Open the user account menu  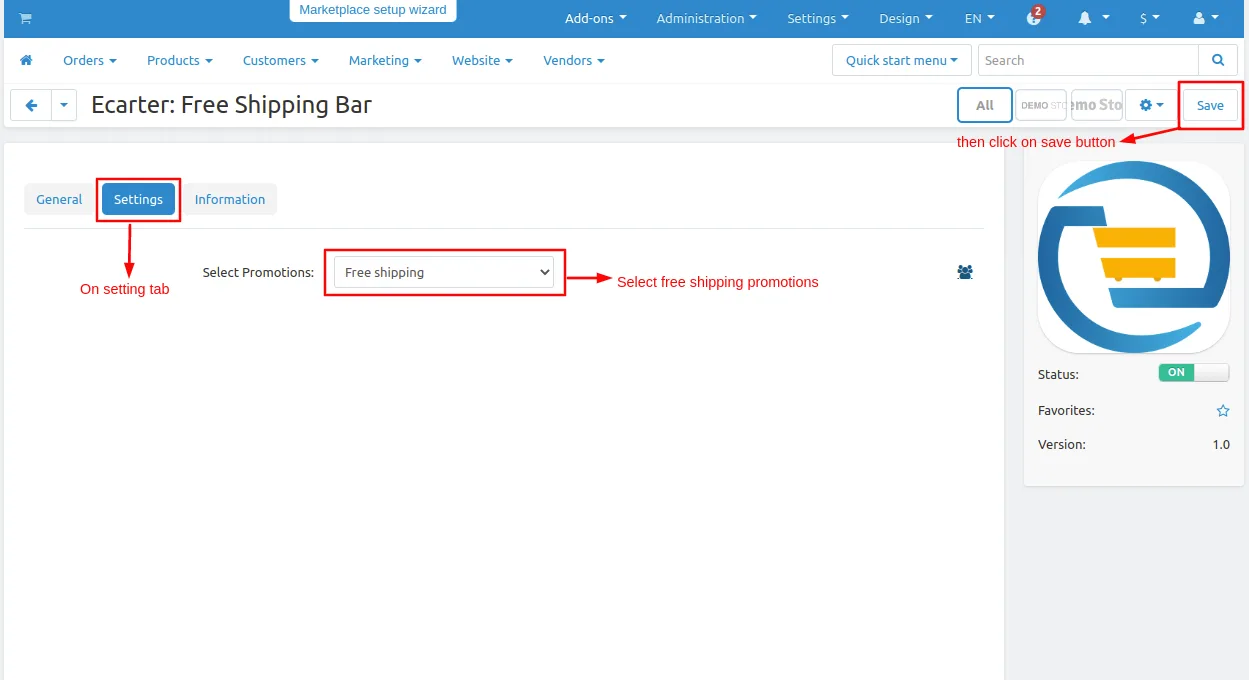tap(1206, 18)
